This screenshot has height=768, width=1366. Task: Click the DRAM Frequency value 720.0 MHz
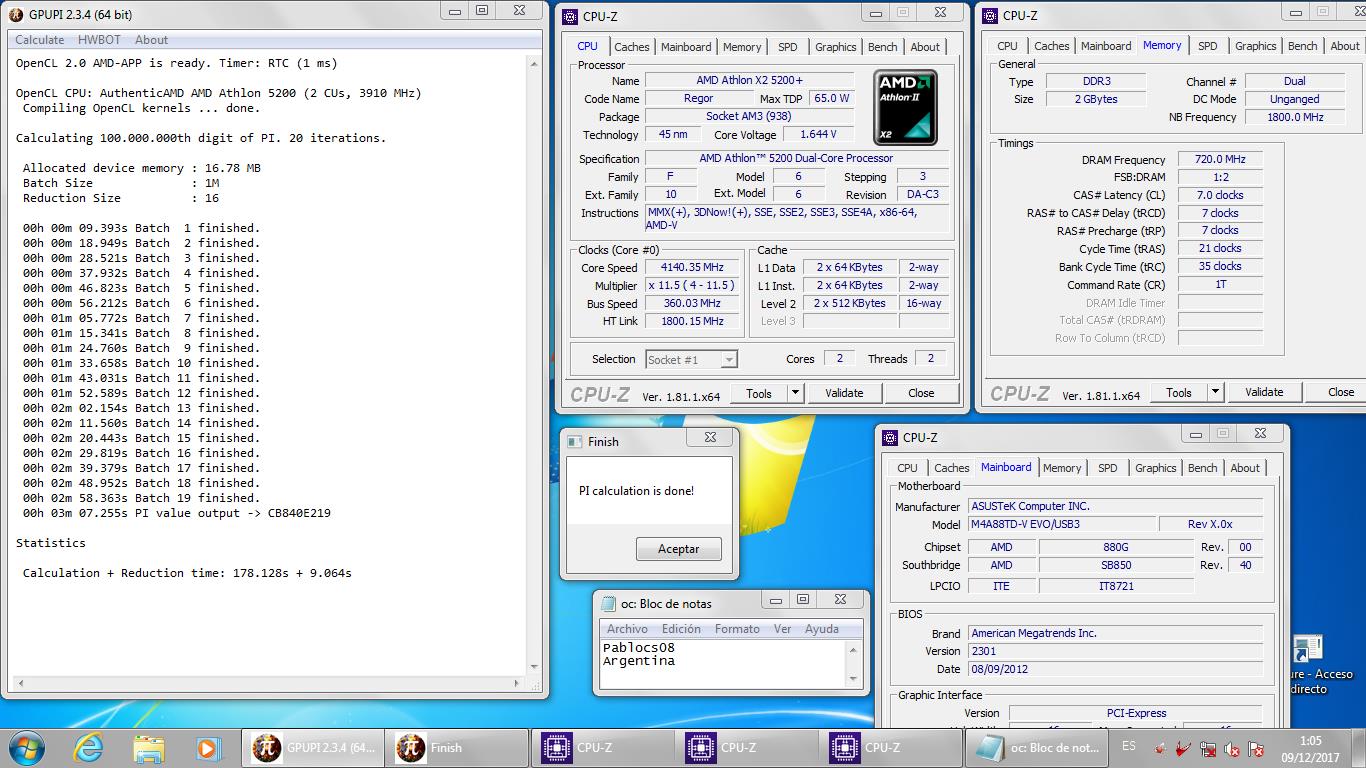(1220, 160)
